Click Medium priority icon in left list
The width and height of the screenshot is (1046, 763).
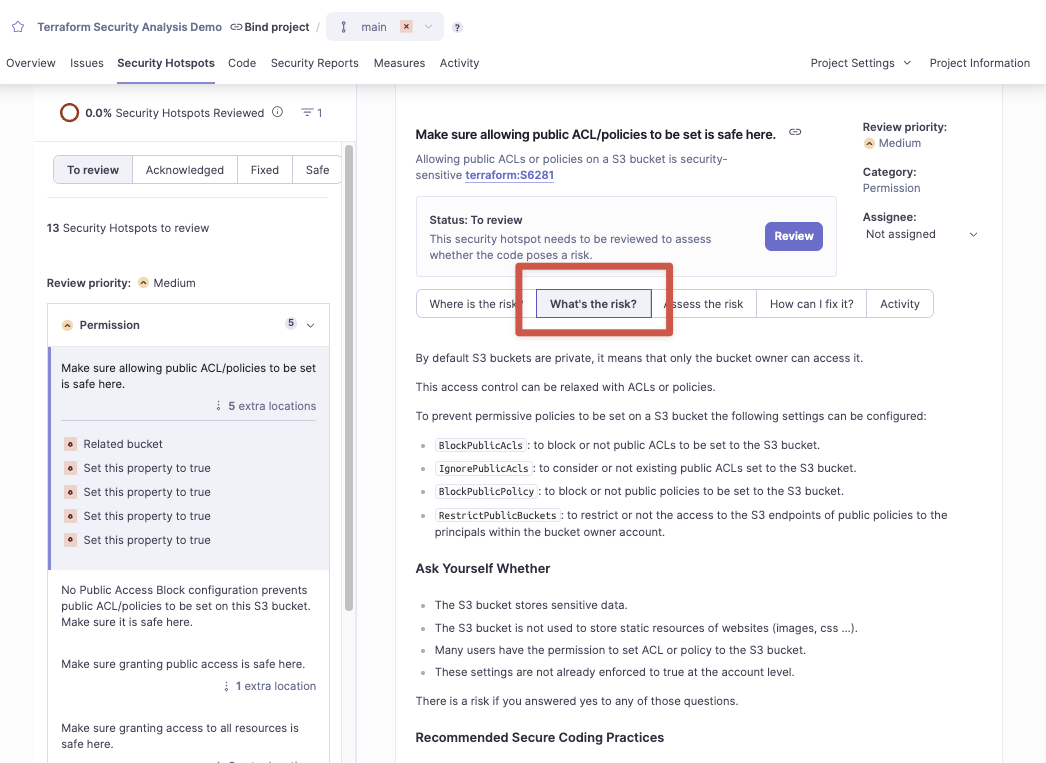pos(143,283)
